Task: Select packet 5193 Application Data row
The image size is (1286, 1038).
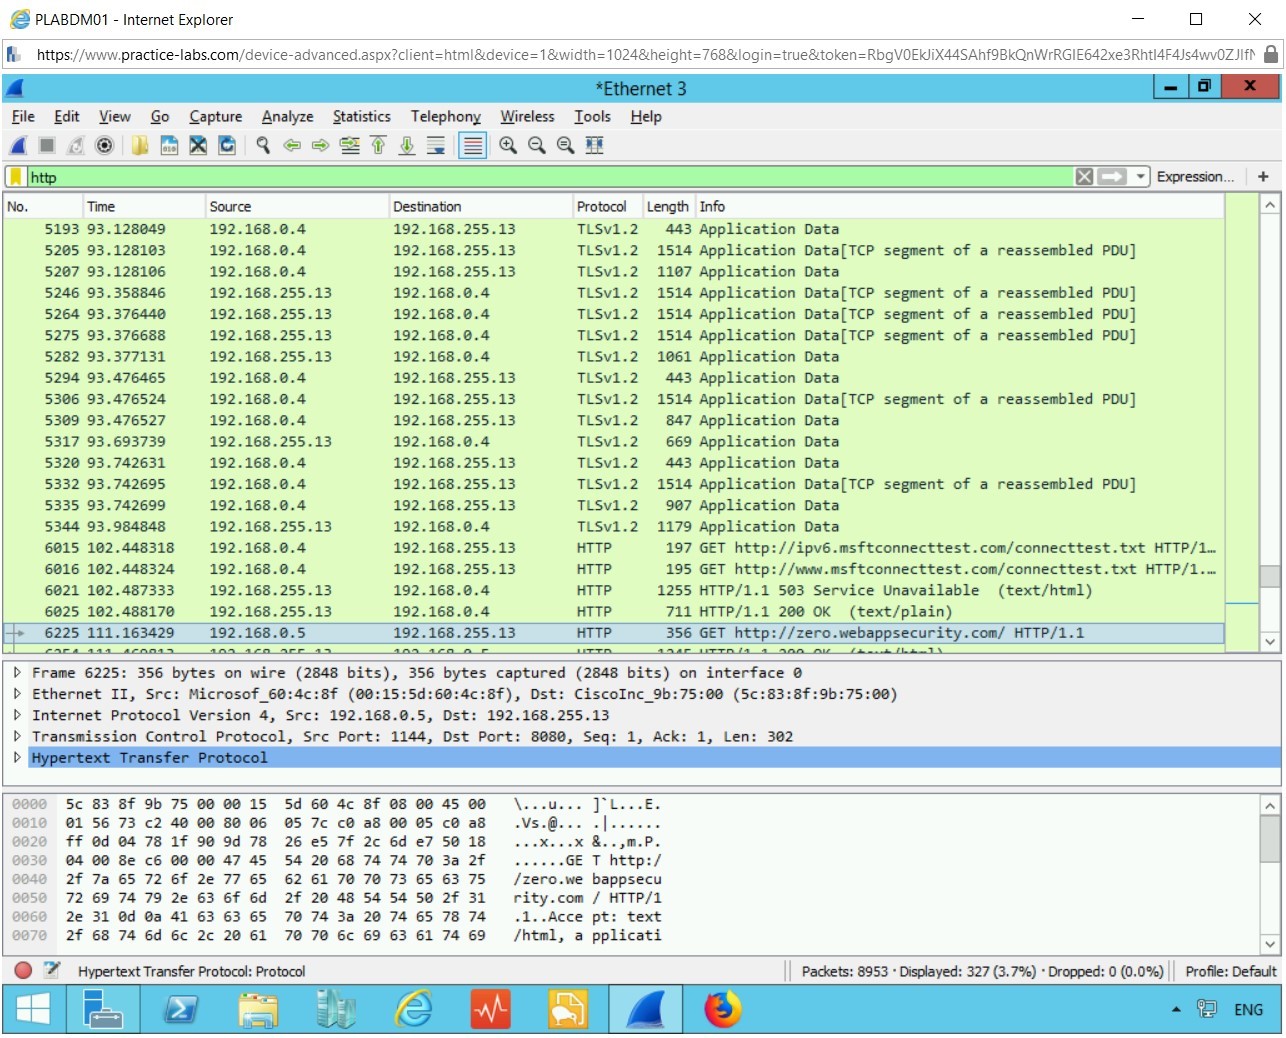Action: tap(614, 229)
